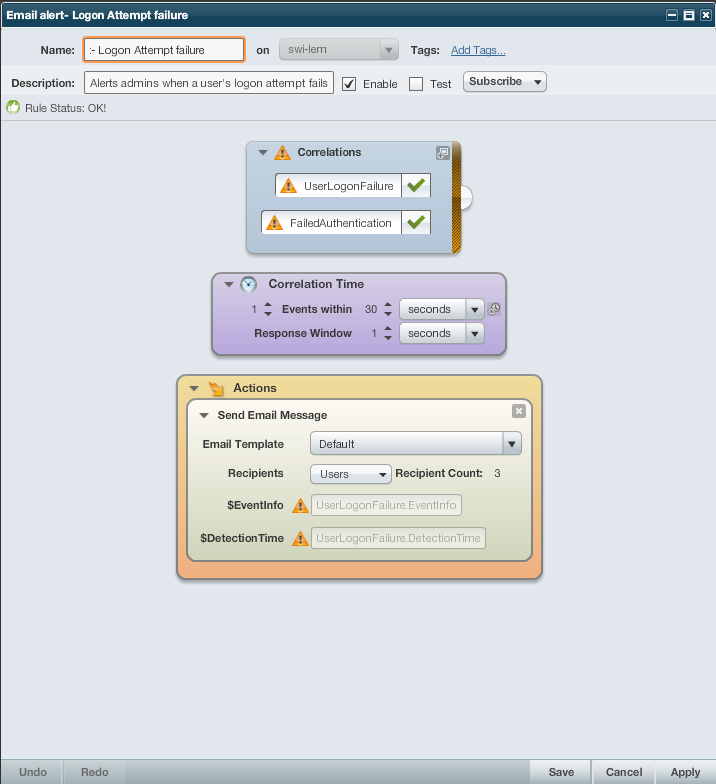Click the UserLogonFailure warning icon
Image resolution: width=716 pixels, height=784 pixels.
288,186
